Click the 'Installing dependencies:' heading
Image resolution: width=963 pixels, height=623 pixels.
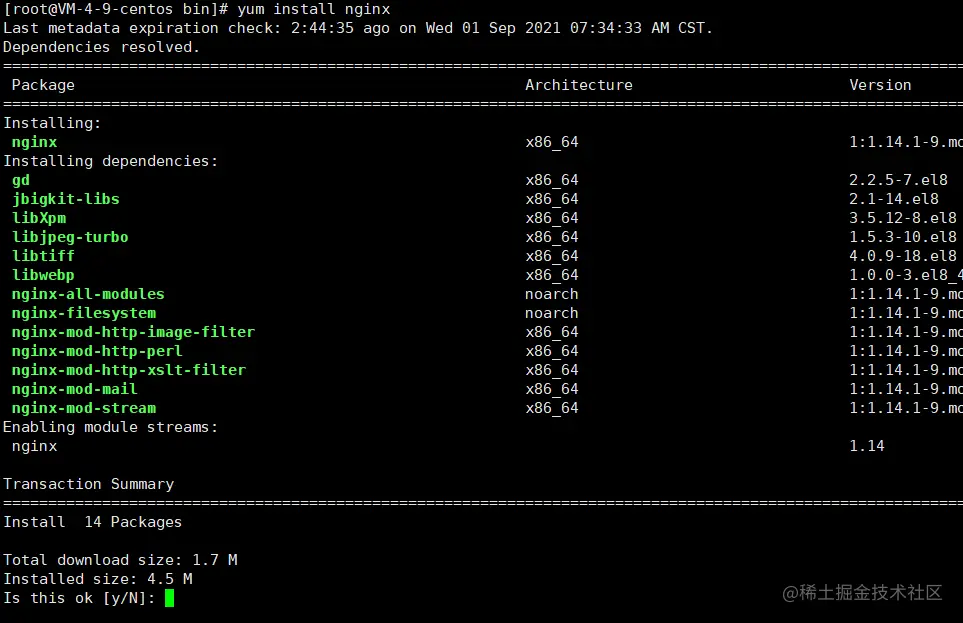tap(111, 161)
